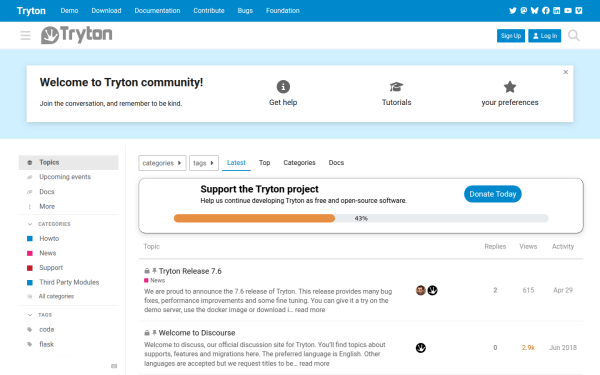600x375 pixels.
Task: Open the Mastodon icon link
Action: [x=524, y=11]
